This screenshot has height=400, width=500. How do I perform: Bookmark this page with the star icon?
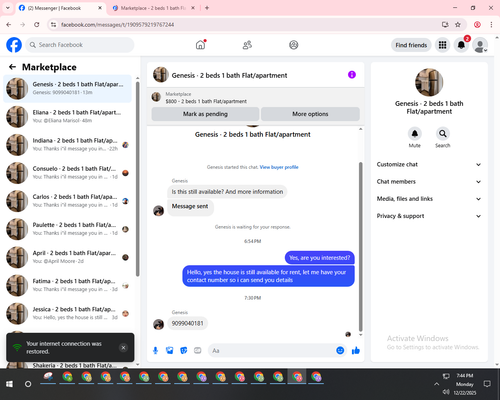point(458,25)
